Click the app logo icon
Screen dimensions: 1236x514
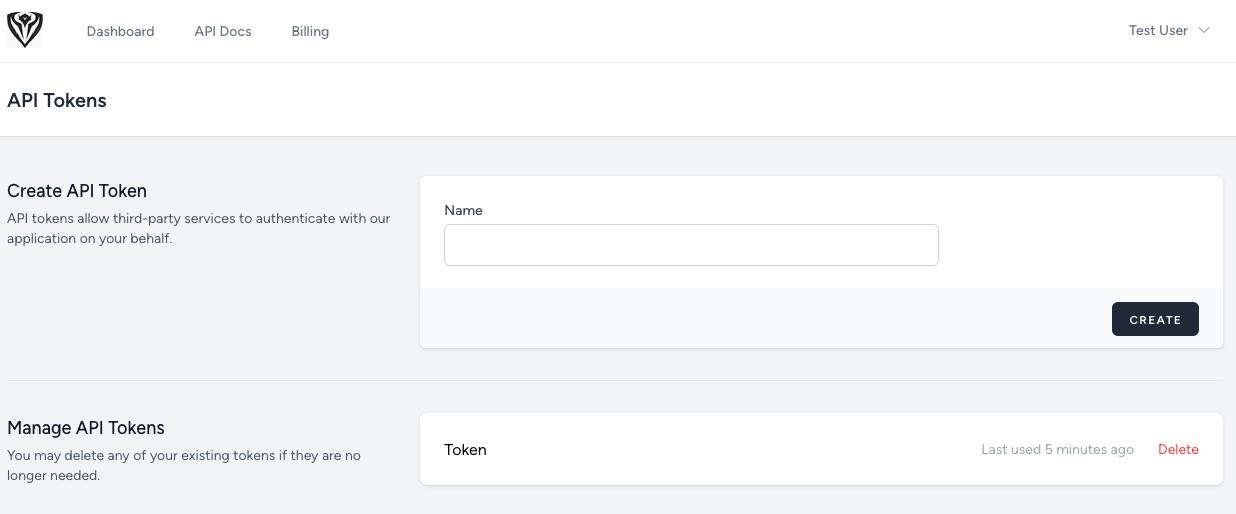coord(24,31)
